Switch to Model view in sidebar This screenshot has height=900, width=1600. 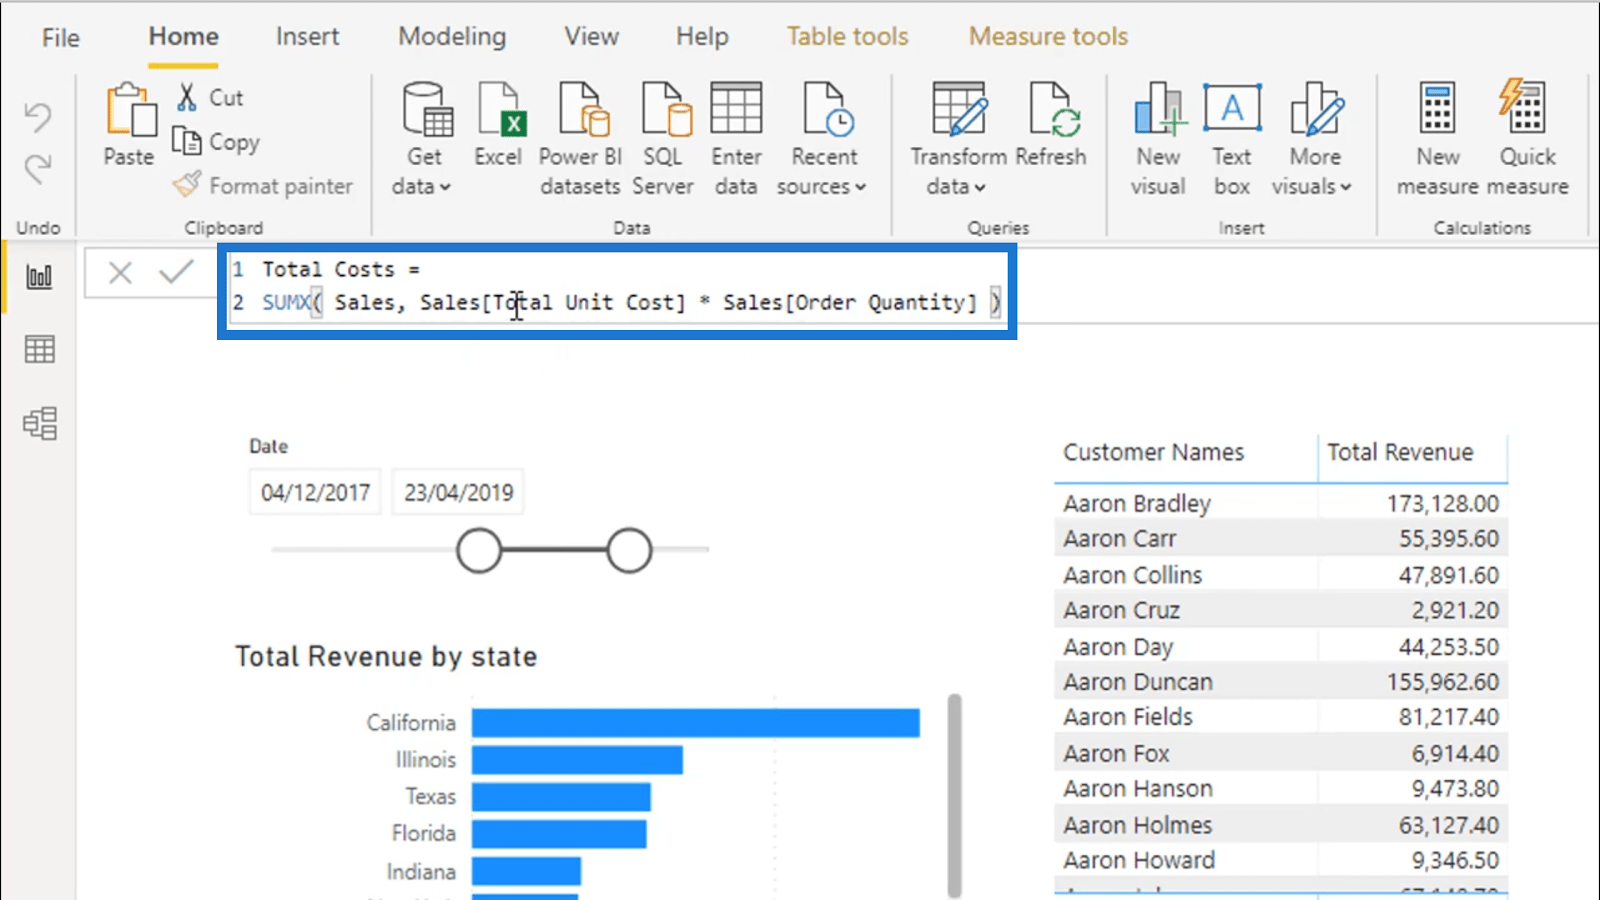(40, 423)
